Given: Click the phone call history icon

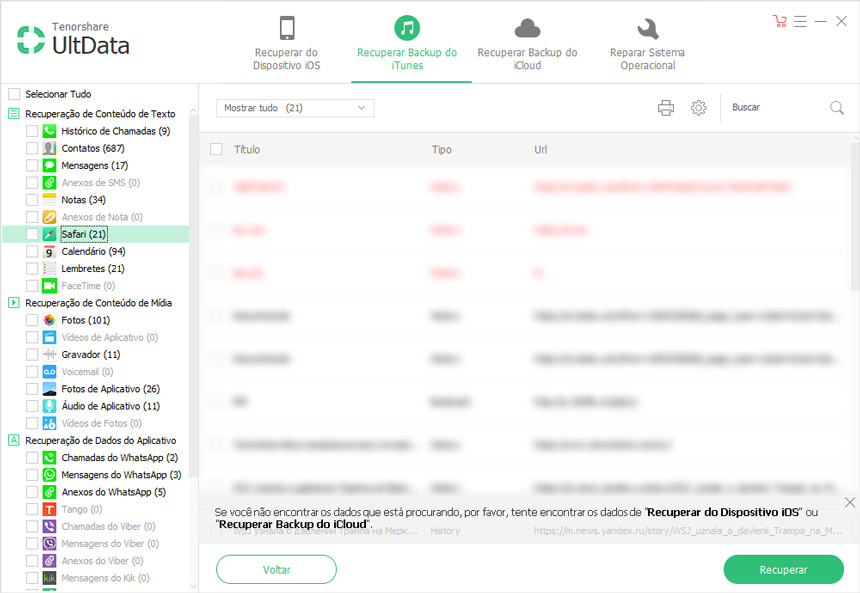Looking at the screenshot, I should pos(49,131).
